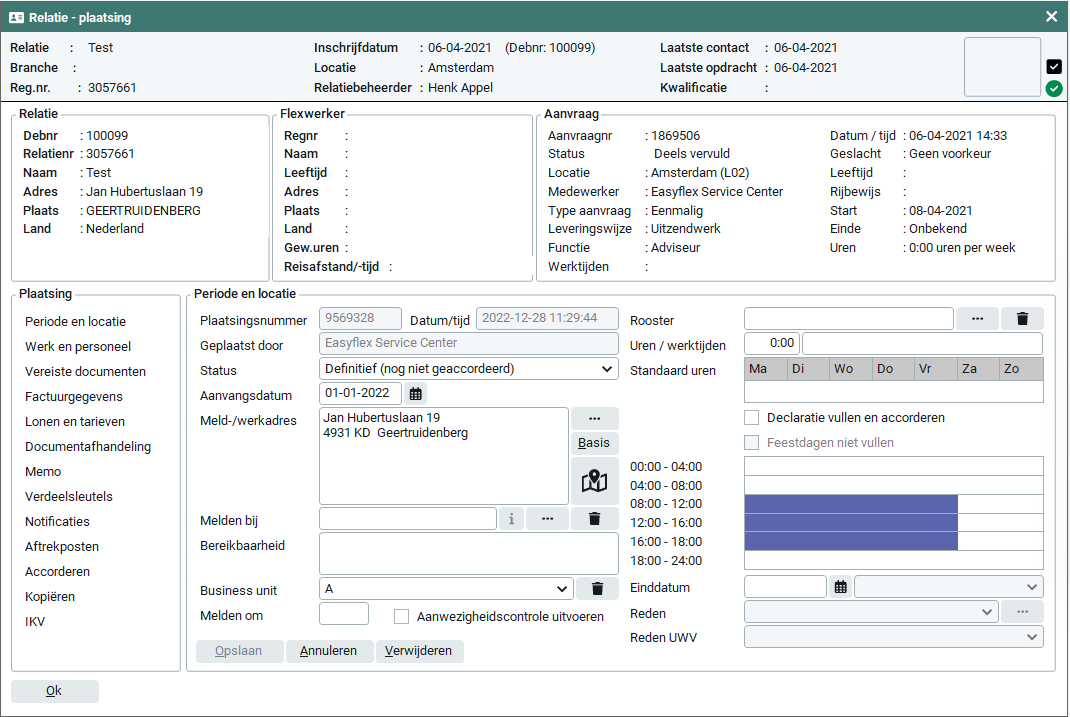Toggle the black checkbox beside the photo box
This screenshot has height=717, width=1070.
point(1054,67)
